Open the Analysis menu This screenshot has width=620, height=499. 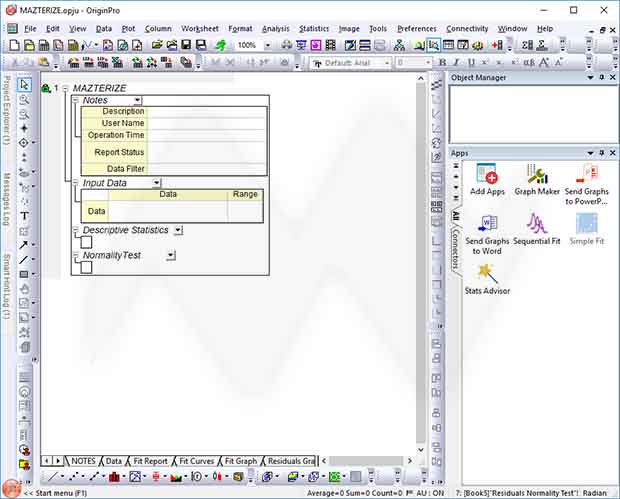pyautogui.click(x=276, y=28)
